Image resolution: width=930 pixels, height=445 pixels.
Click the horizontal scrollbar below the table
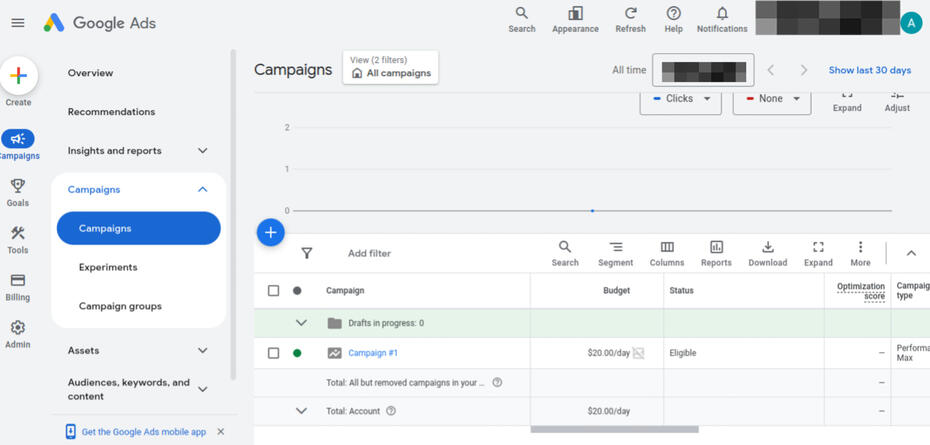point(614,430)
